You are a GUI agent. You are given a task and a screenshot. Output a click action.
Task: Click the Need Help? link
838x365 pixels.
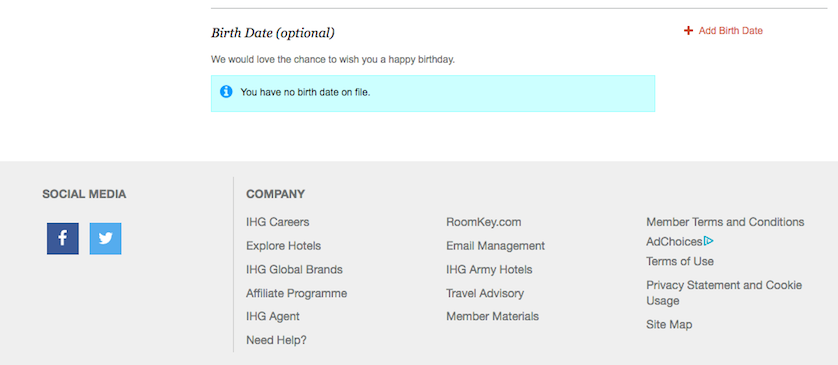tap(276, 340)
